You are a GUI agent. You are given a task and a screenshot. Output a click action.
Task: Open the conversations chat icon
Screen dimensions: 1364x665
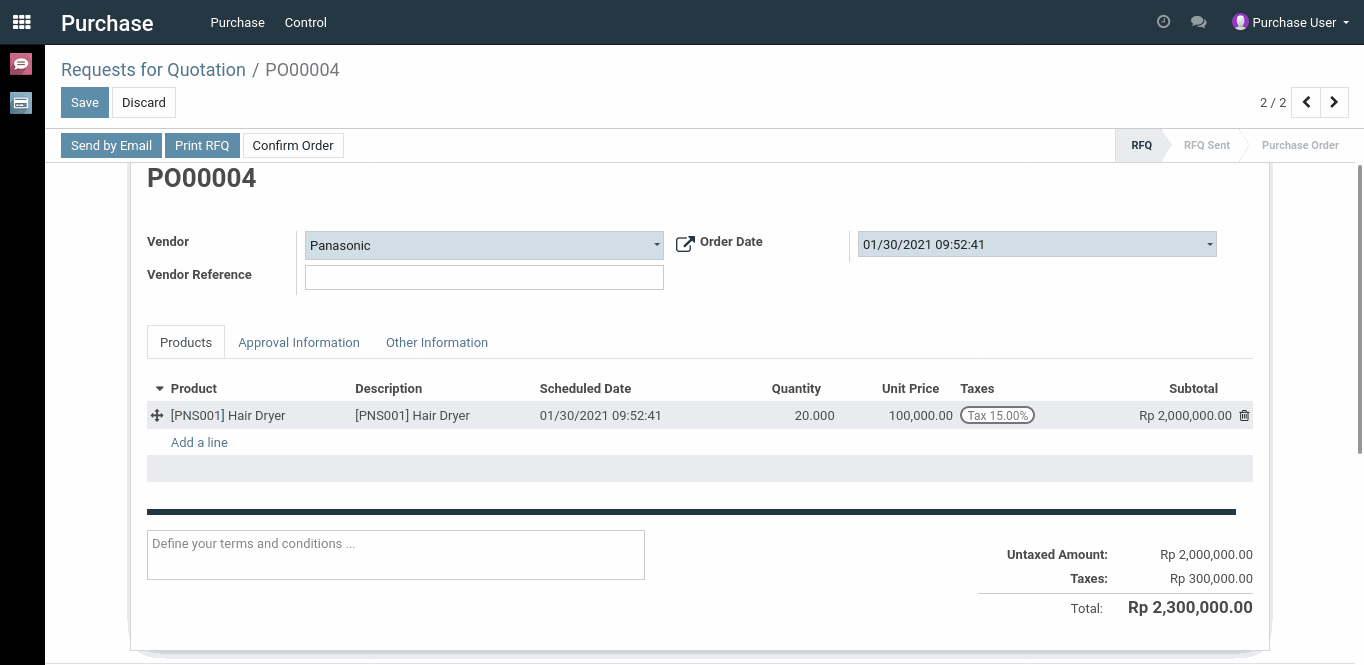(x=1198, y=22)
